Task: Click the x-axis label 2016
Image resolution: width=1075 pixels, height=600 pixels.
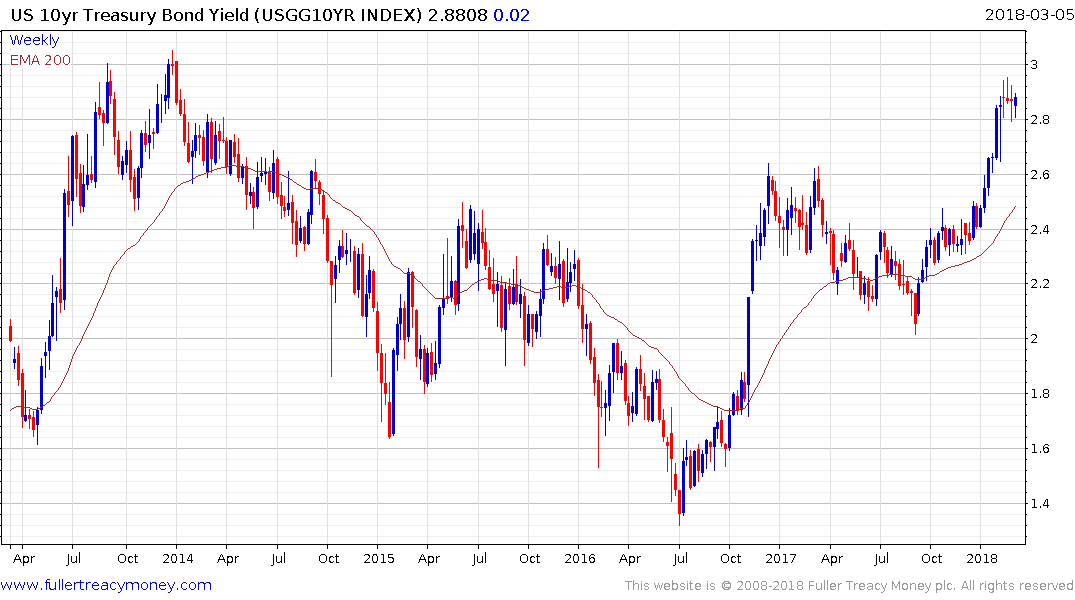Action: 579,558
